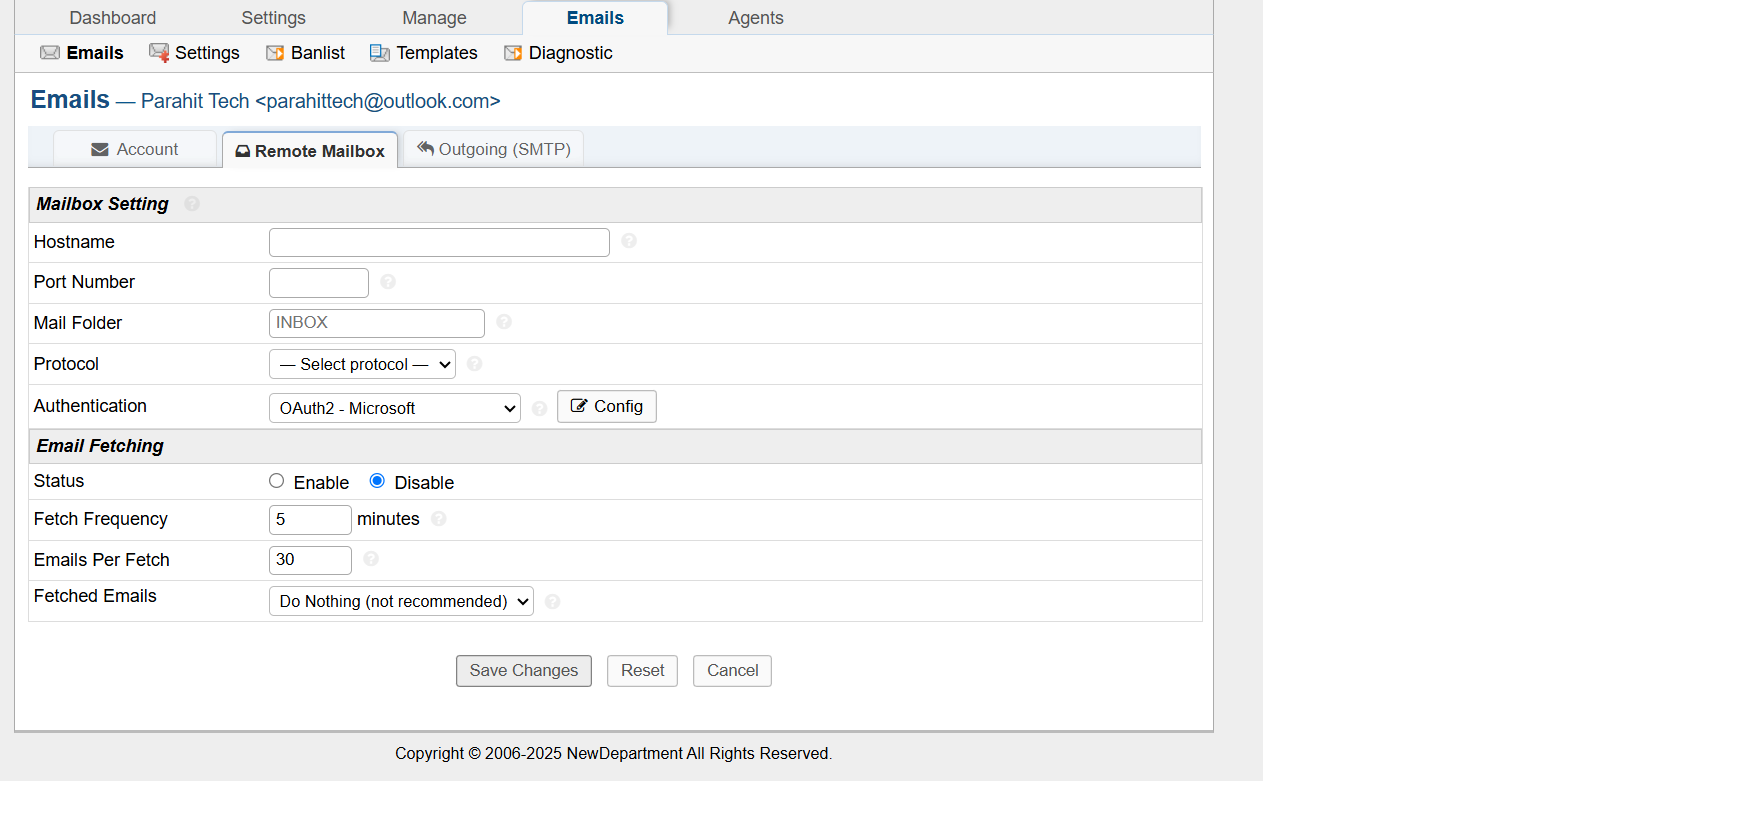This screenshot has height=815, width=1748.
Task: Click the Save Changes button
Action: 523,671
